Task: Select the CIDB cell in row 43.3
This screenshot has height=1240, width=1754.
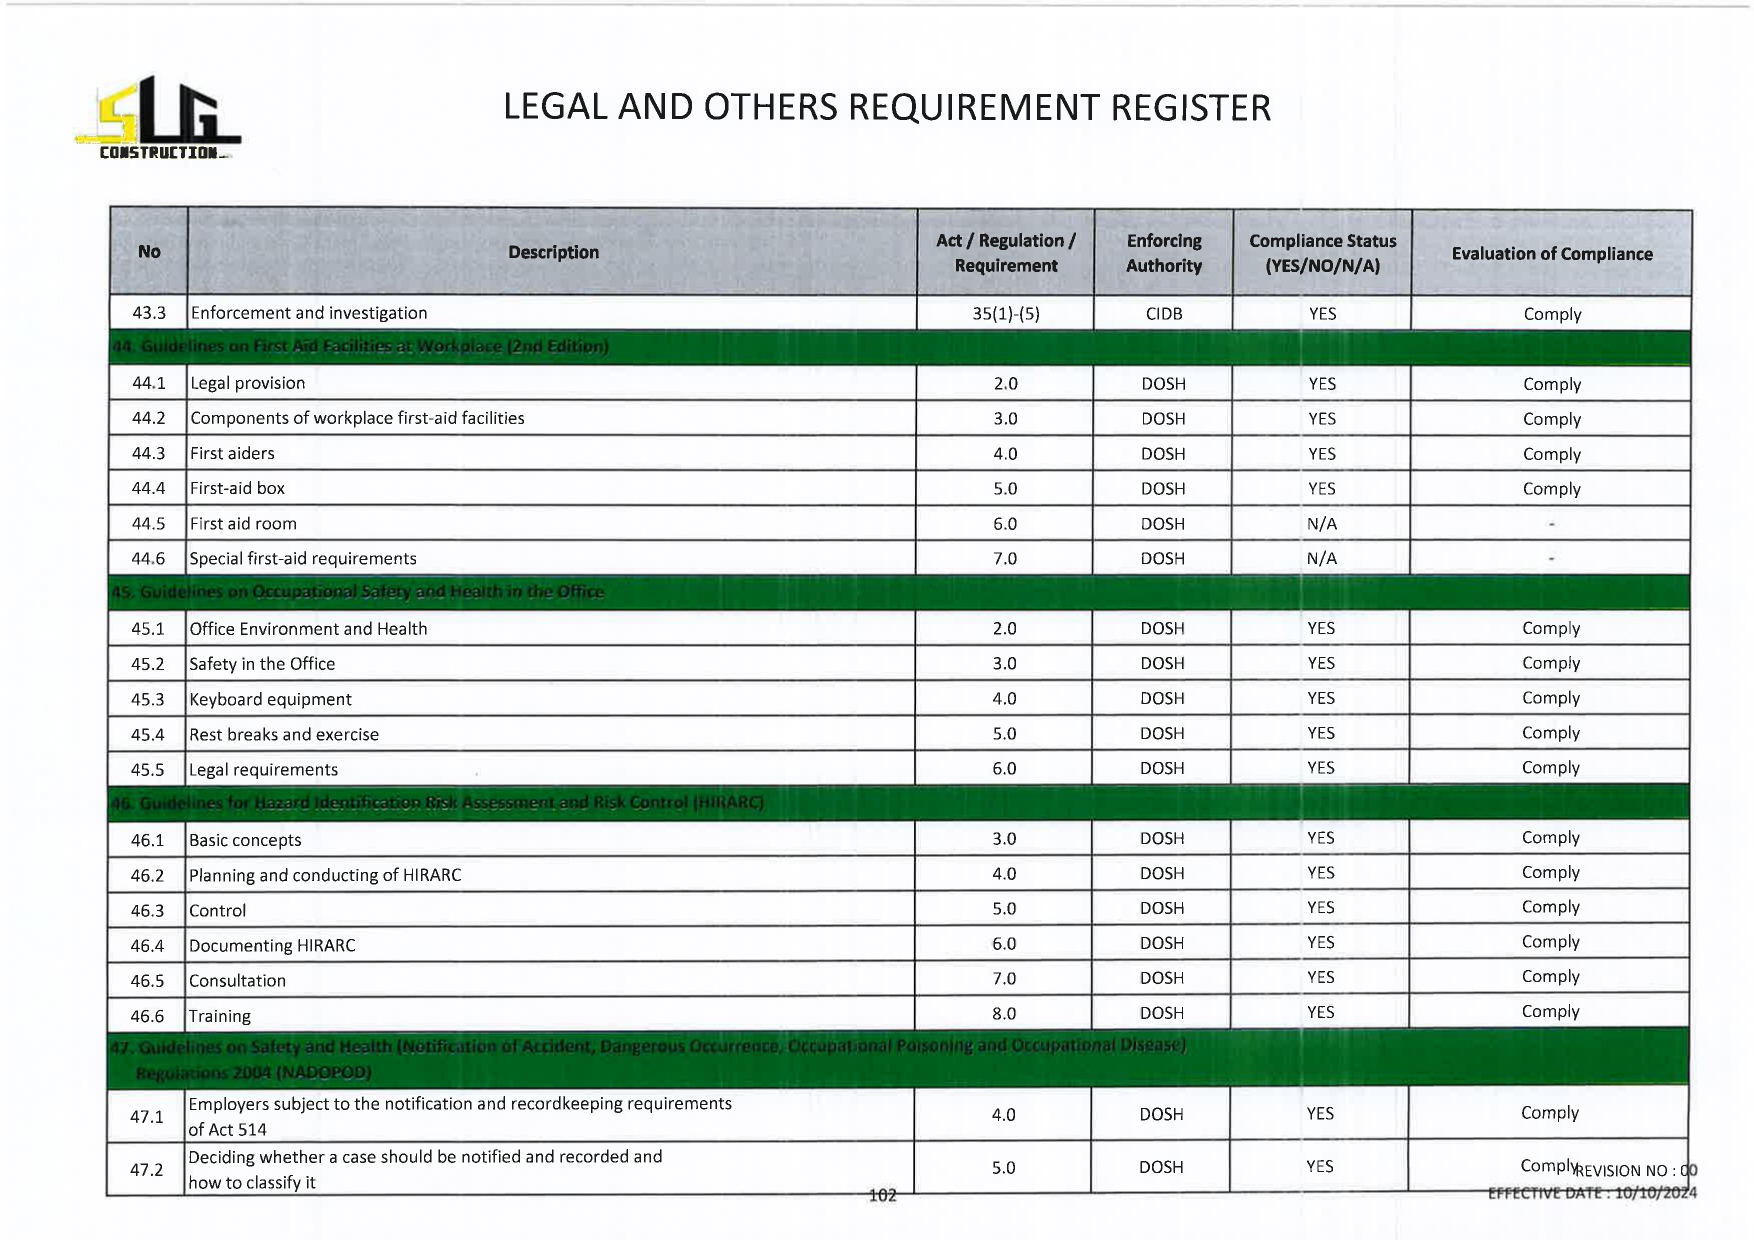Action: coord(1164,314)
